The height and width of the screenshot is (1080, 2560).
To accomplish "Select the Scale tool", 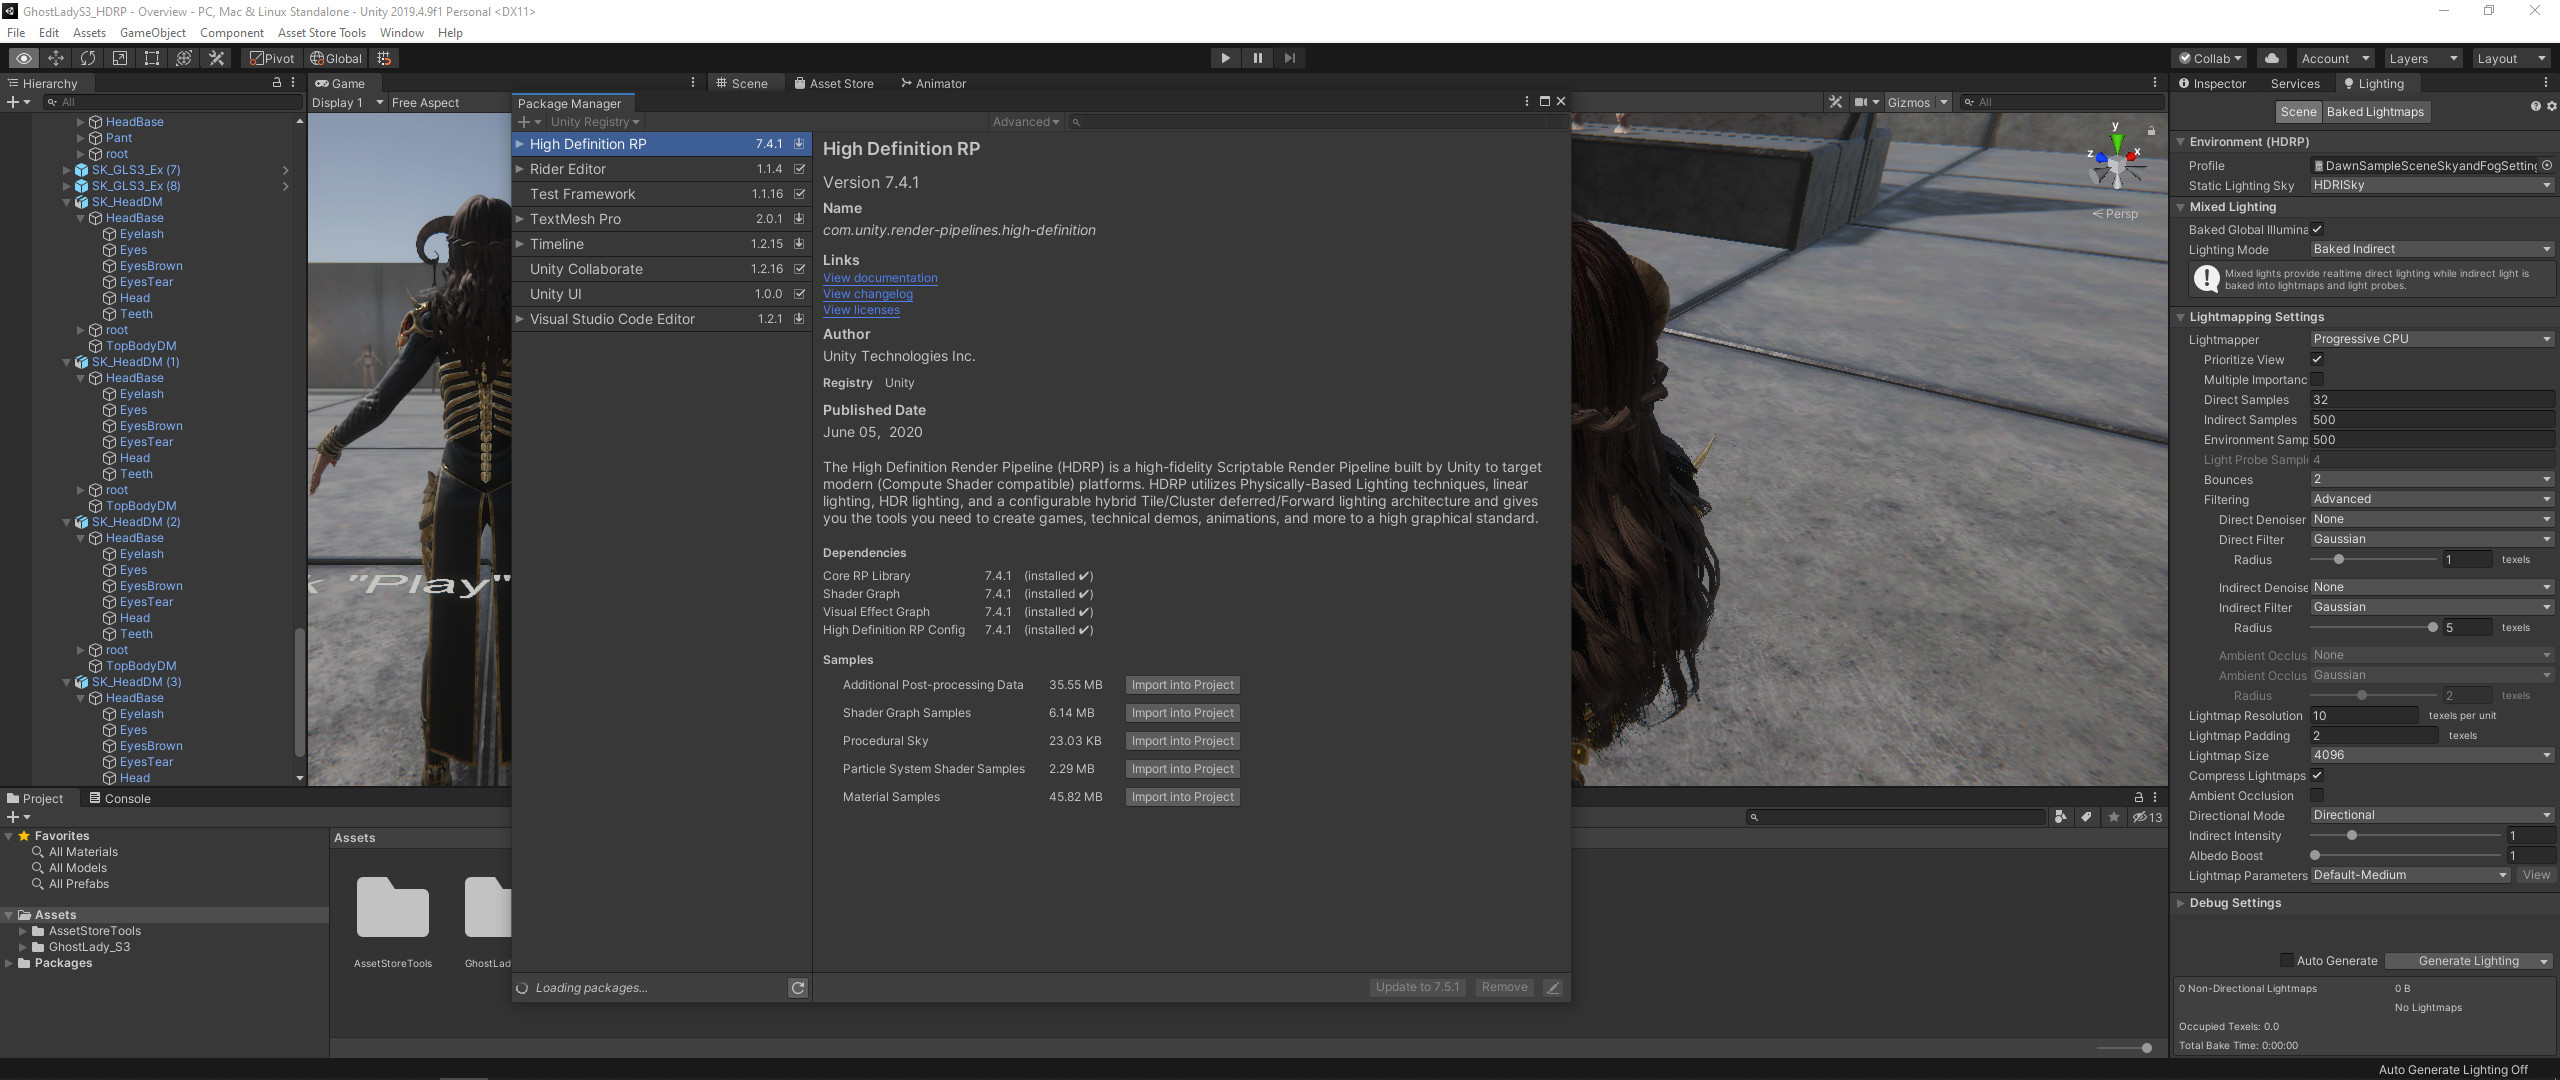I will [120, 58].
